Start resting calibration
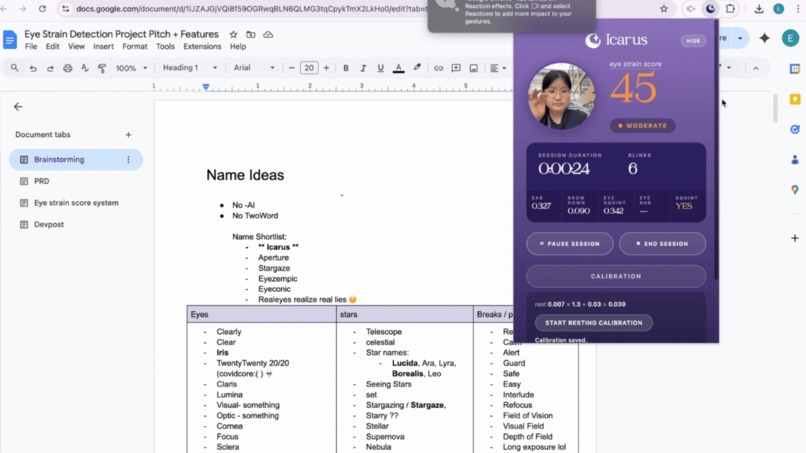This screenshot has height=453, width=806. [593, 323]
